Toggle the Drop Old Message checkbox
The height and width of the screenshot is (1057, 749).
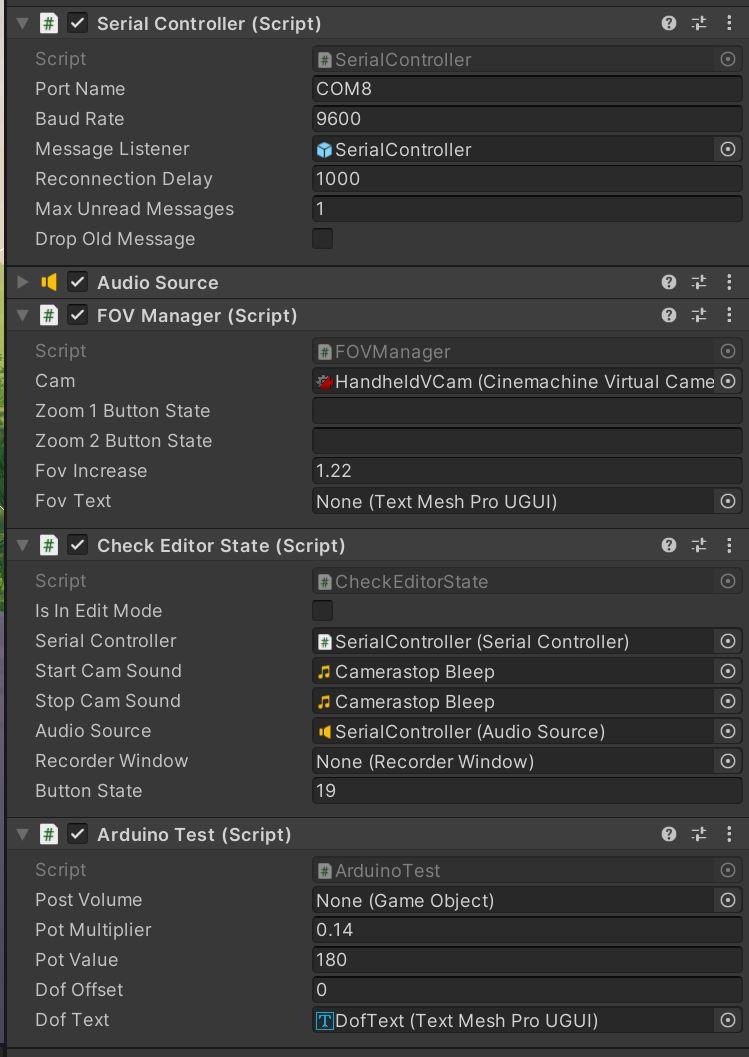[323, 239]
